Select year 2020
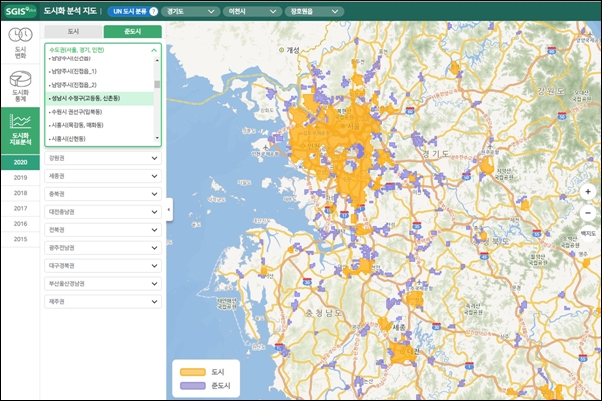 click(20, 162)
